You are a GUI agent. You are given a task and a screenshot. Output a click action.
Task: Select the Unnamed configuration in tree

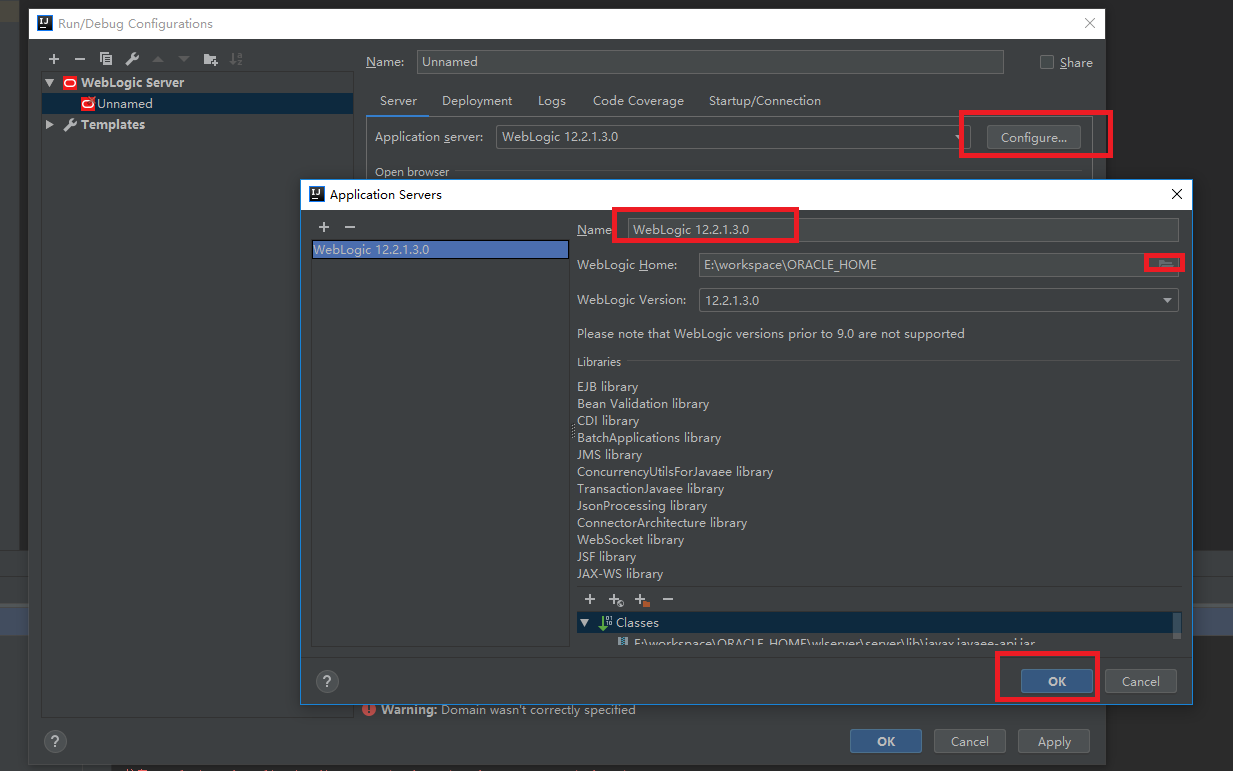pyautogui.click(x=197, y=104)
